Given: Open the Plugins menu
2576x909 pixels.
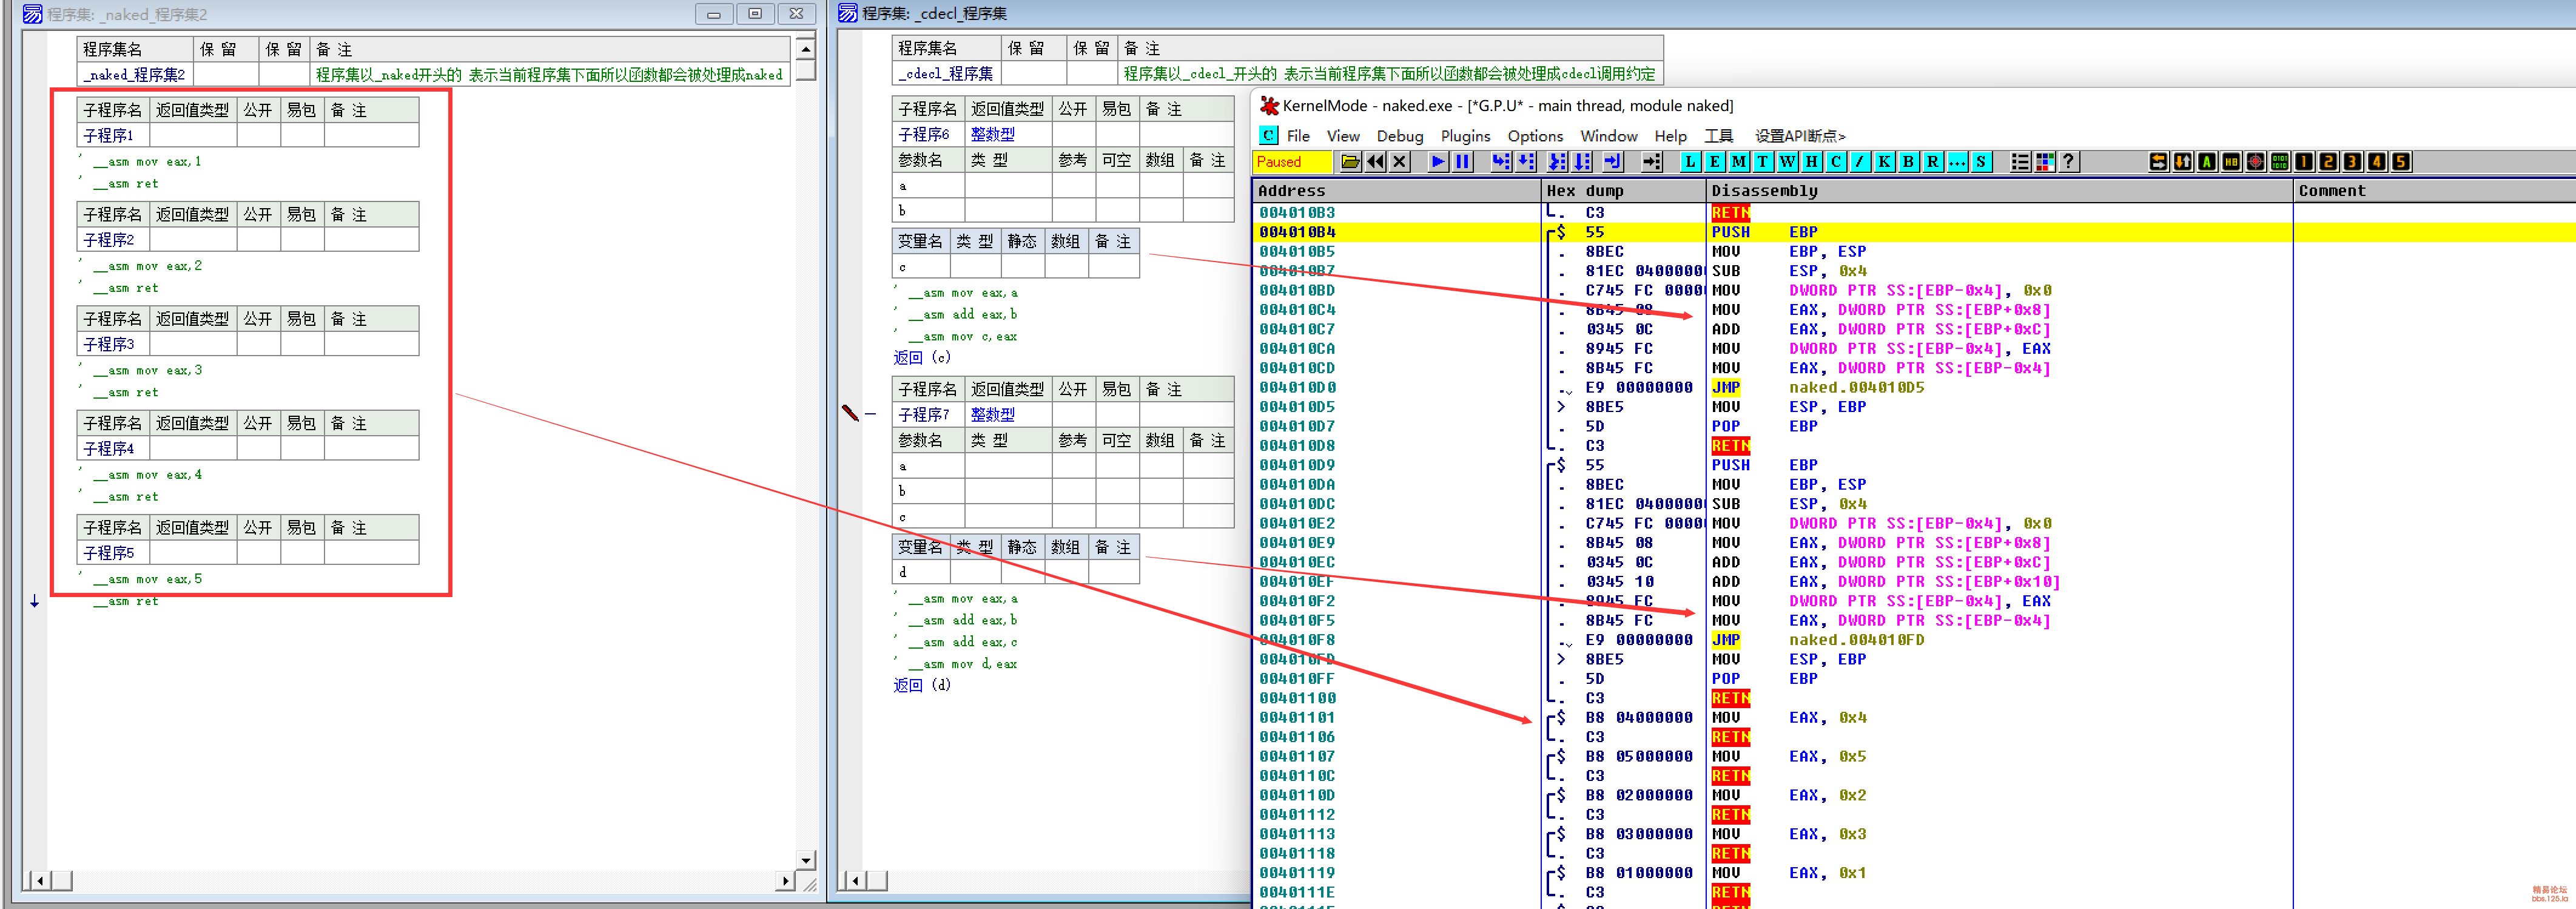Looking at the screenshot, I should pyautogui.click(x=1465, y=136).
